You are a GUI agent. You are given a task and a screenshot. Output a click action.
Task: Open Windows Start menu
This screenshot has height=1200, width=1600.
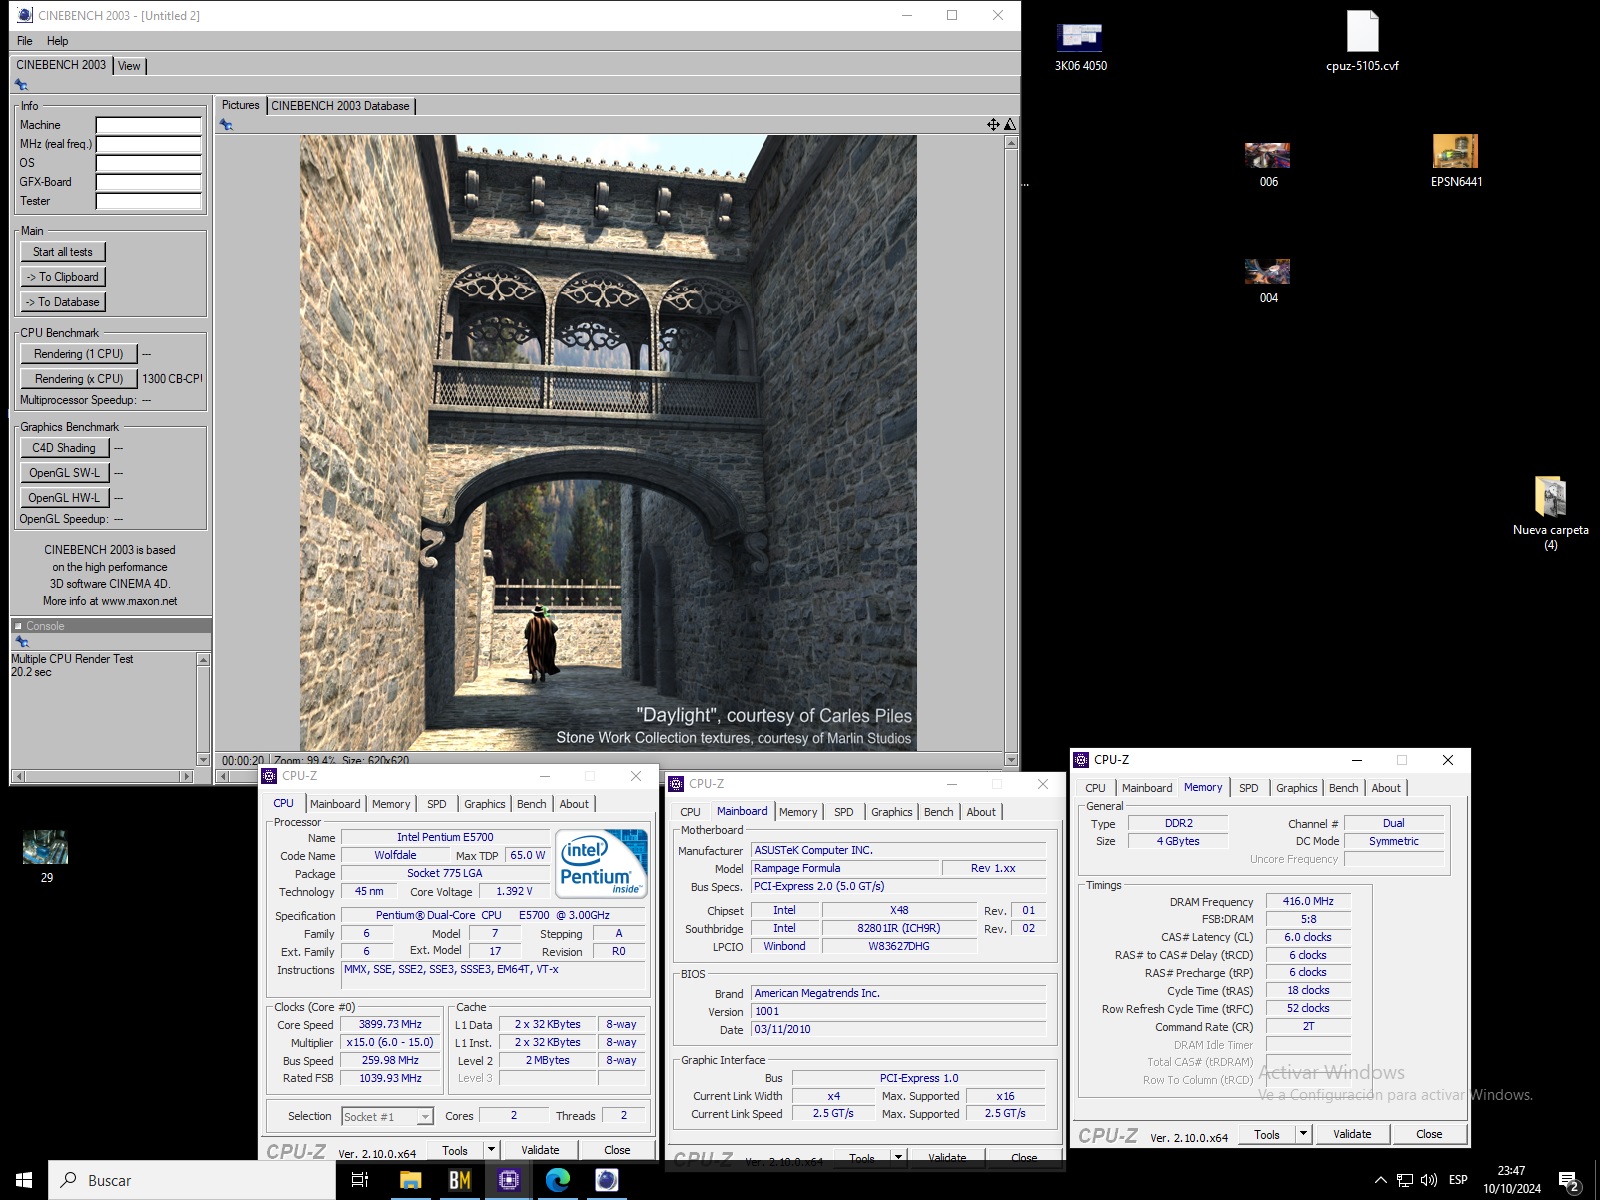coord(24,1180)
